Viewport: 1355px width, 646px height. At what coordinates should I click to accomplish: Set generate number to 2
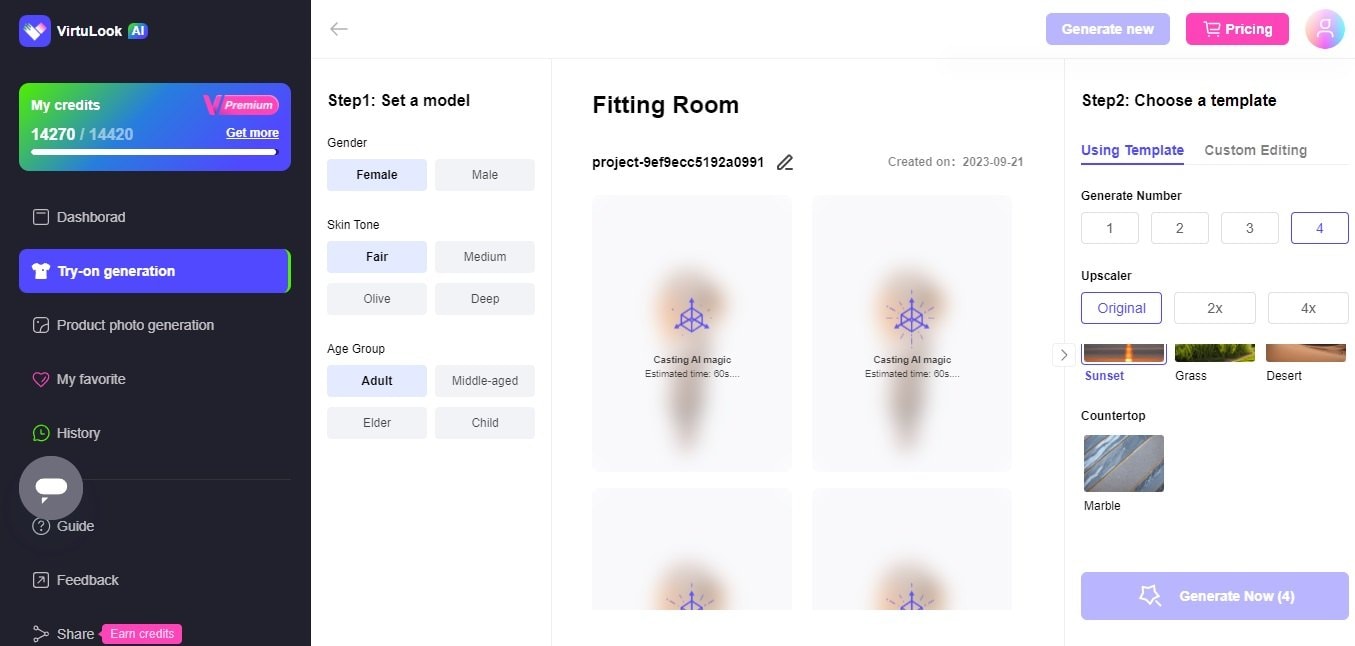(x=1180, y=228)
